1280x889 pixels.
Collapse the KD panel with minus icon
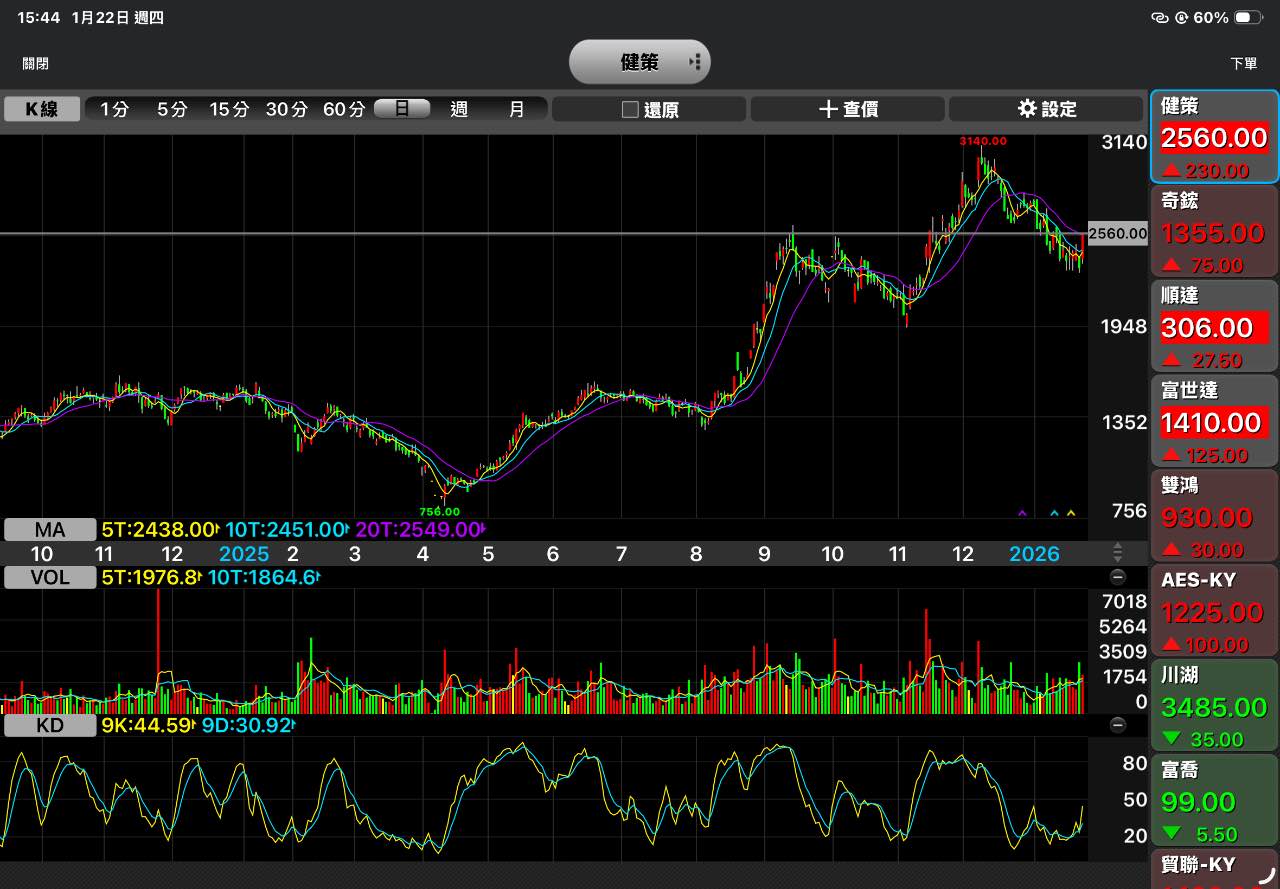[1118, 725]
